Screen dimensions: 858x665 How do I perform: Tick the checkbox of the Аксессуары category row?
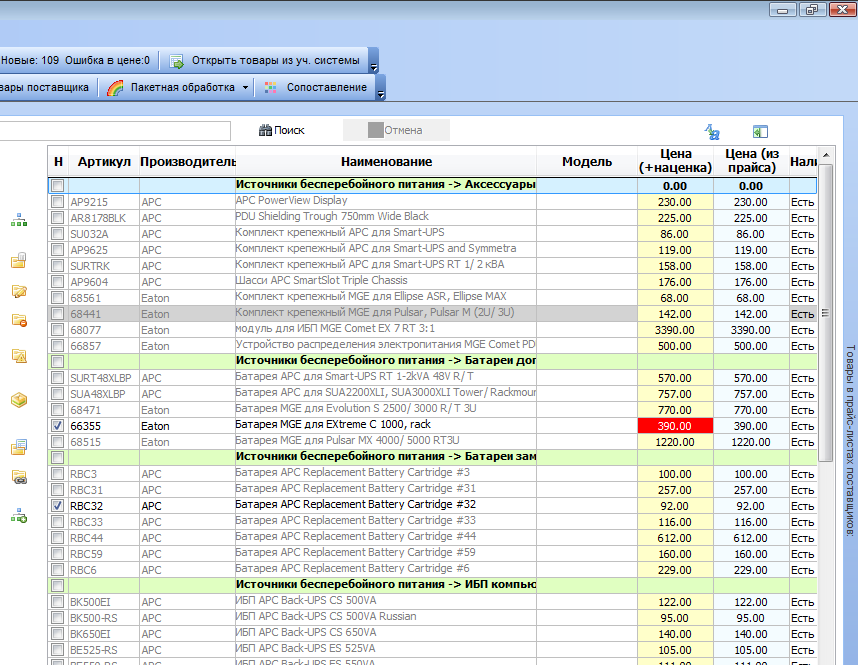point(57,186)
